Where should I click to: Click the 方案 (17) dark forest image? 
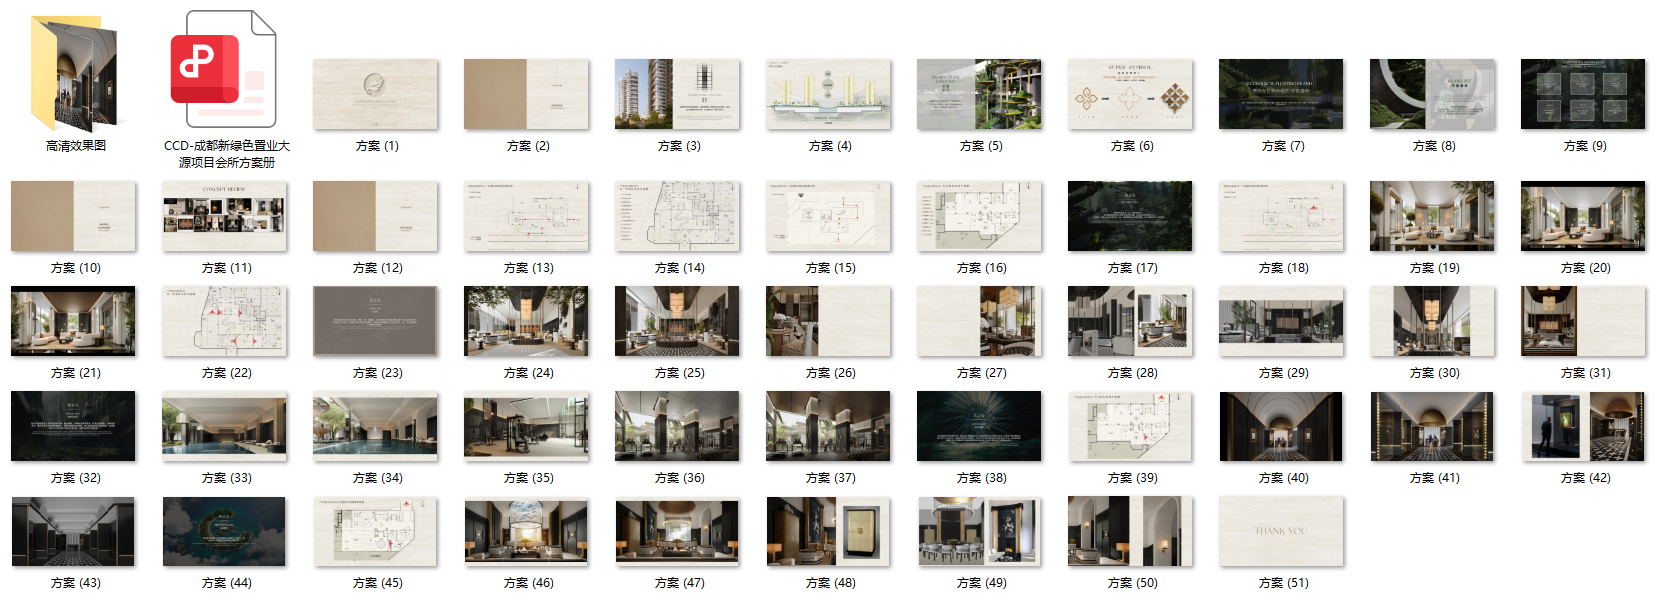coord(1130,216)
